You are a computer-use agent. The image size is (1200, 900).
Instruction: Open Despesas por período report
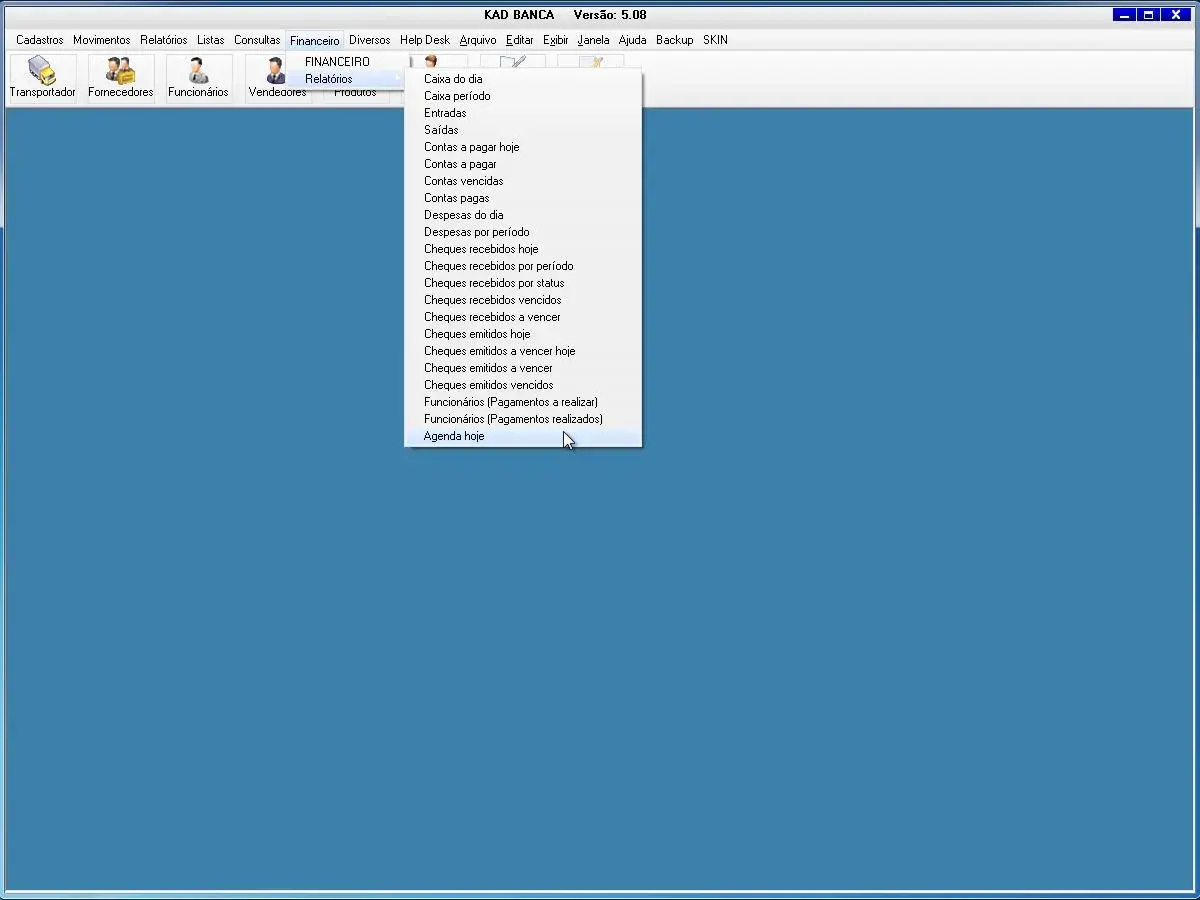click(476, 232)
